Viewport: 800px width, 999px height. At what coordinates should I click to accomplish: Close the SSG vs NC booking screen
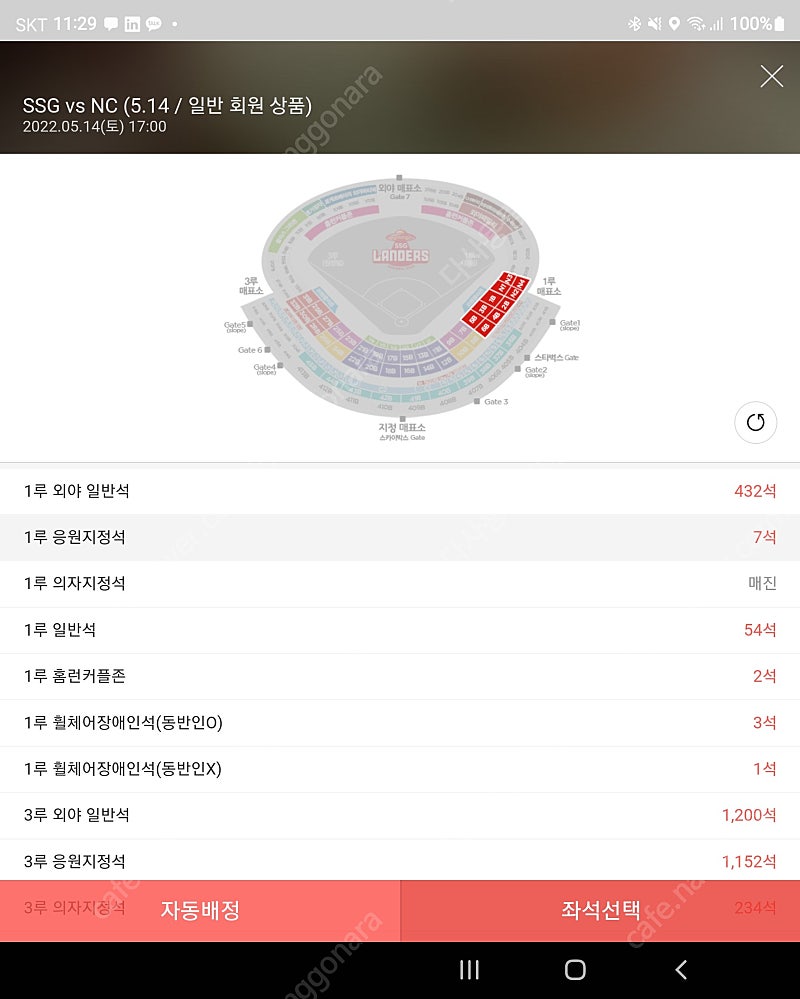point(771,76)
